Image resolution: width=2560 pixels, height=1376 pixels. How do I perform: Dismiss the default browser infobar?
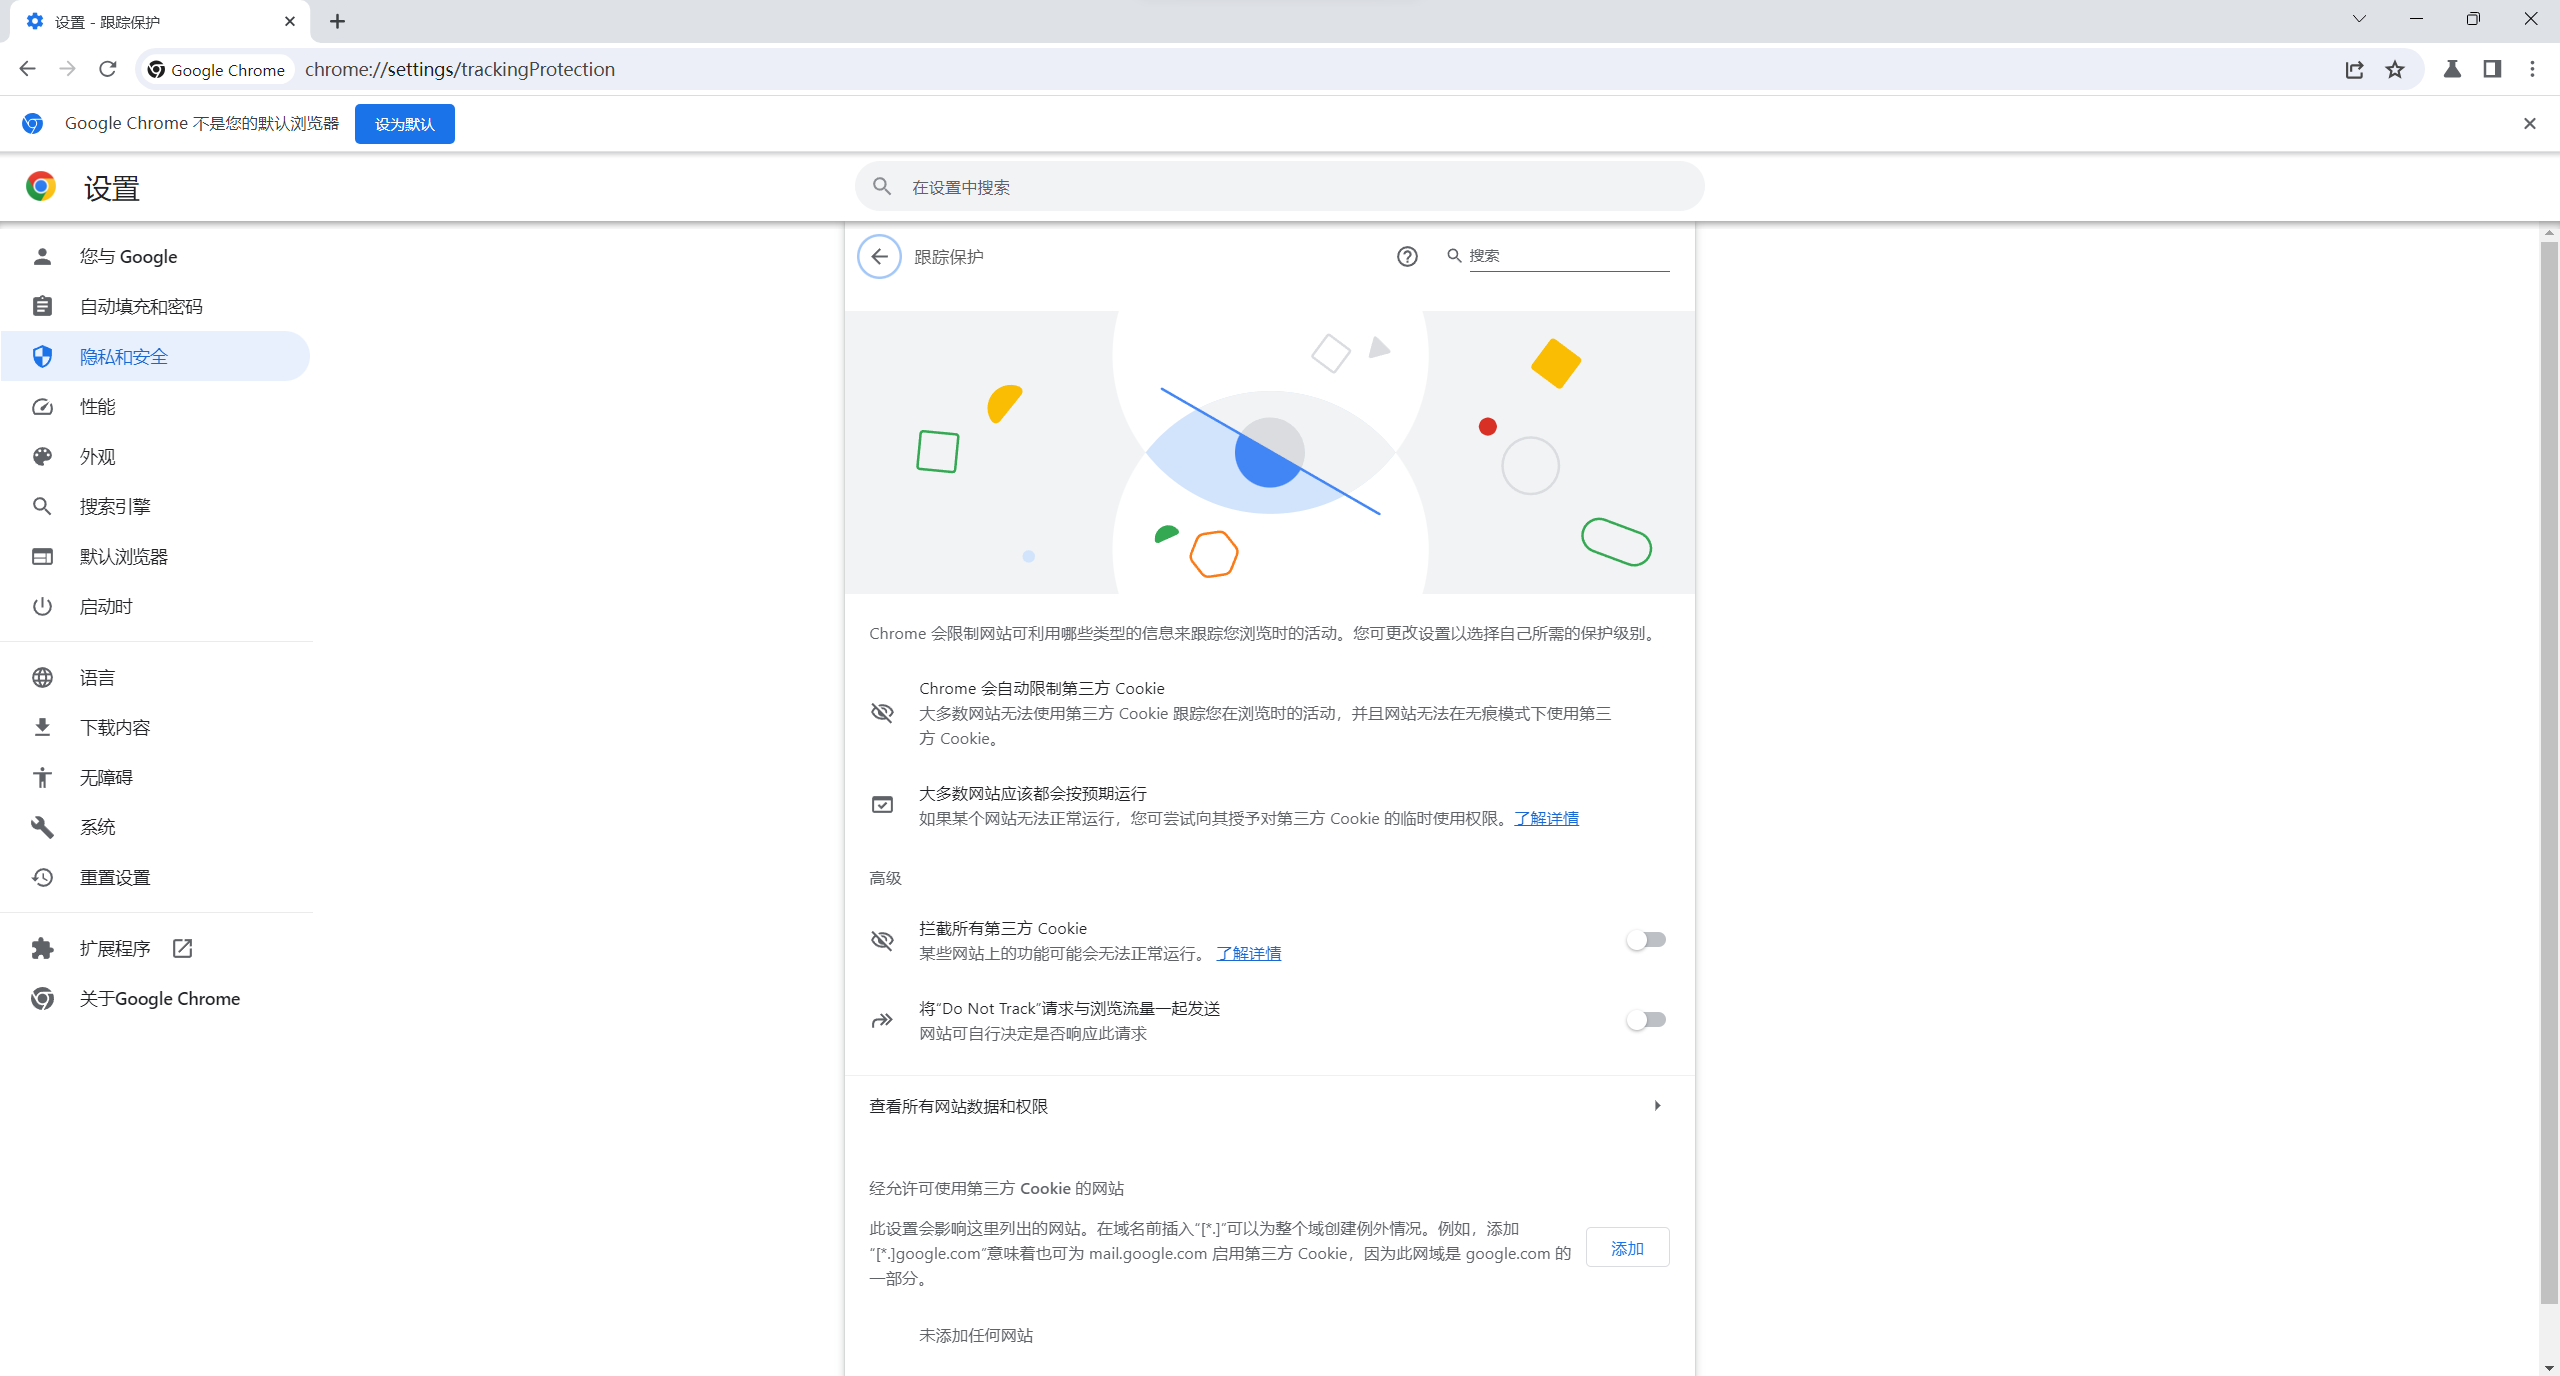[2529, 124]
